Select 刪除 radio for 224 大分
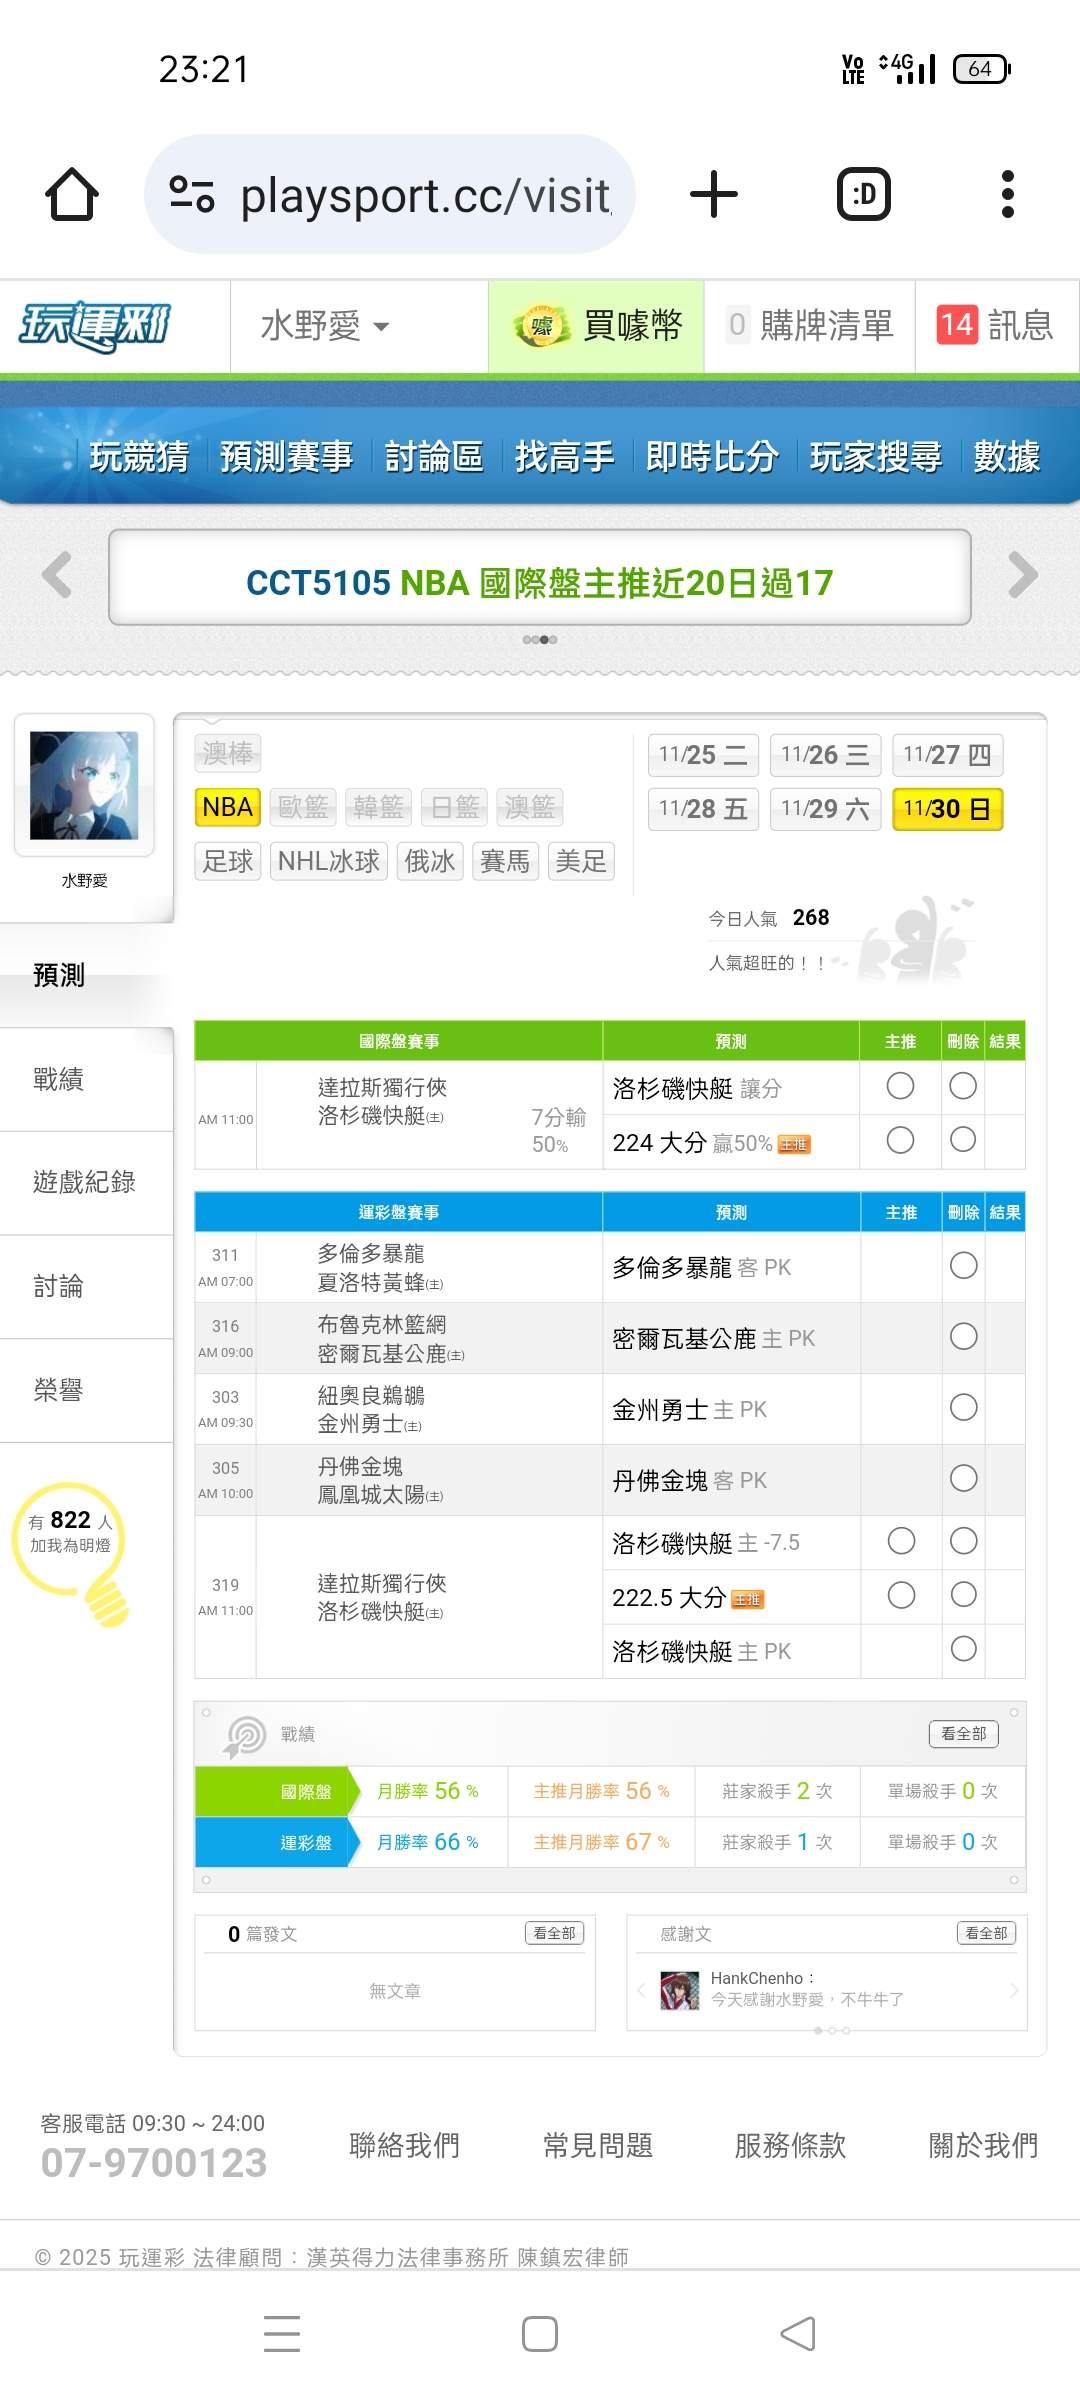The width and height of the screenshot is (1080, 2400). (x=963, y=1140)
